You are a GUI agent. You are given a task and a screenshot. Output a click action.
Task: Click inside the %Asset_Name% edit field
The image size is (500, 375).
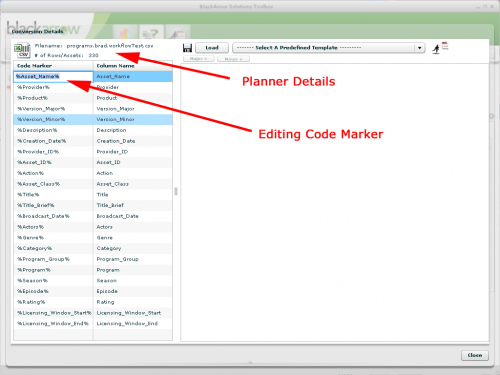[x=53, y=76]
